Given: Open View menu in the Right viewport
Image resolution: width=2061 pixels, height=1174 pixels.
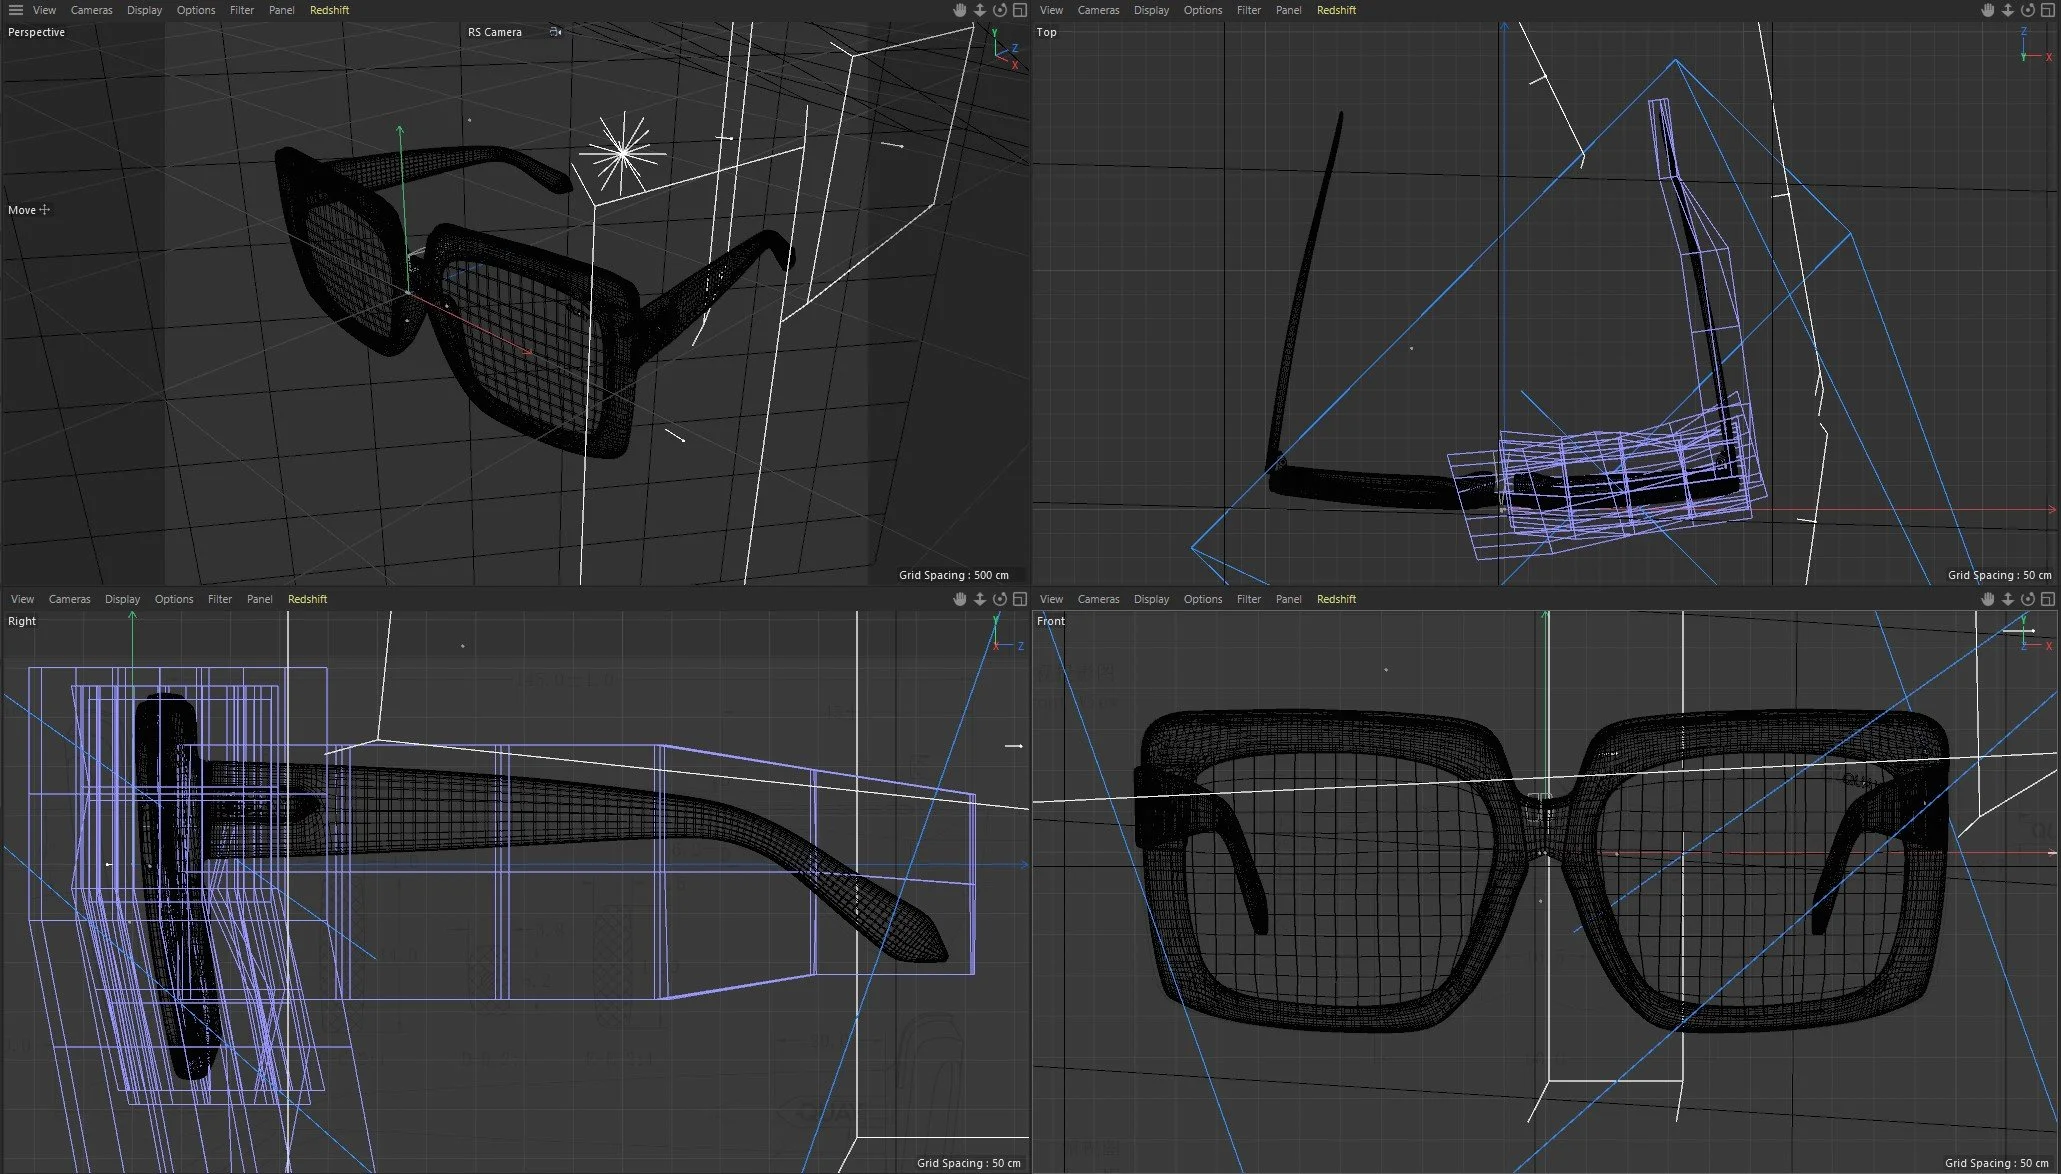Looking at the screenshot, I should 22,599.
